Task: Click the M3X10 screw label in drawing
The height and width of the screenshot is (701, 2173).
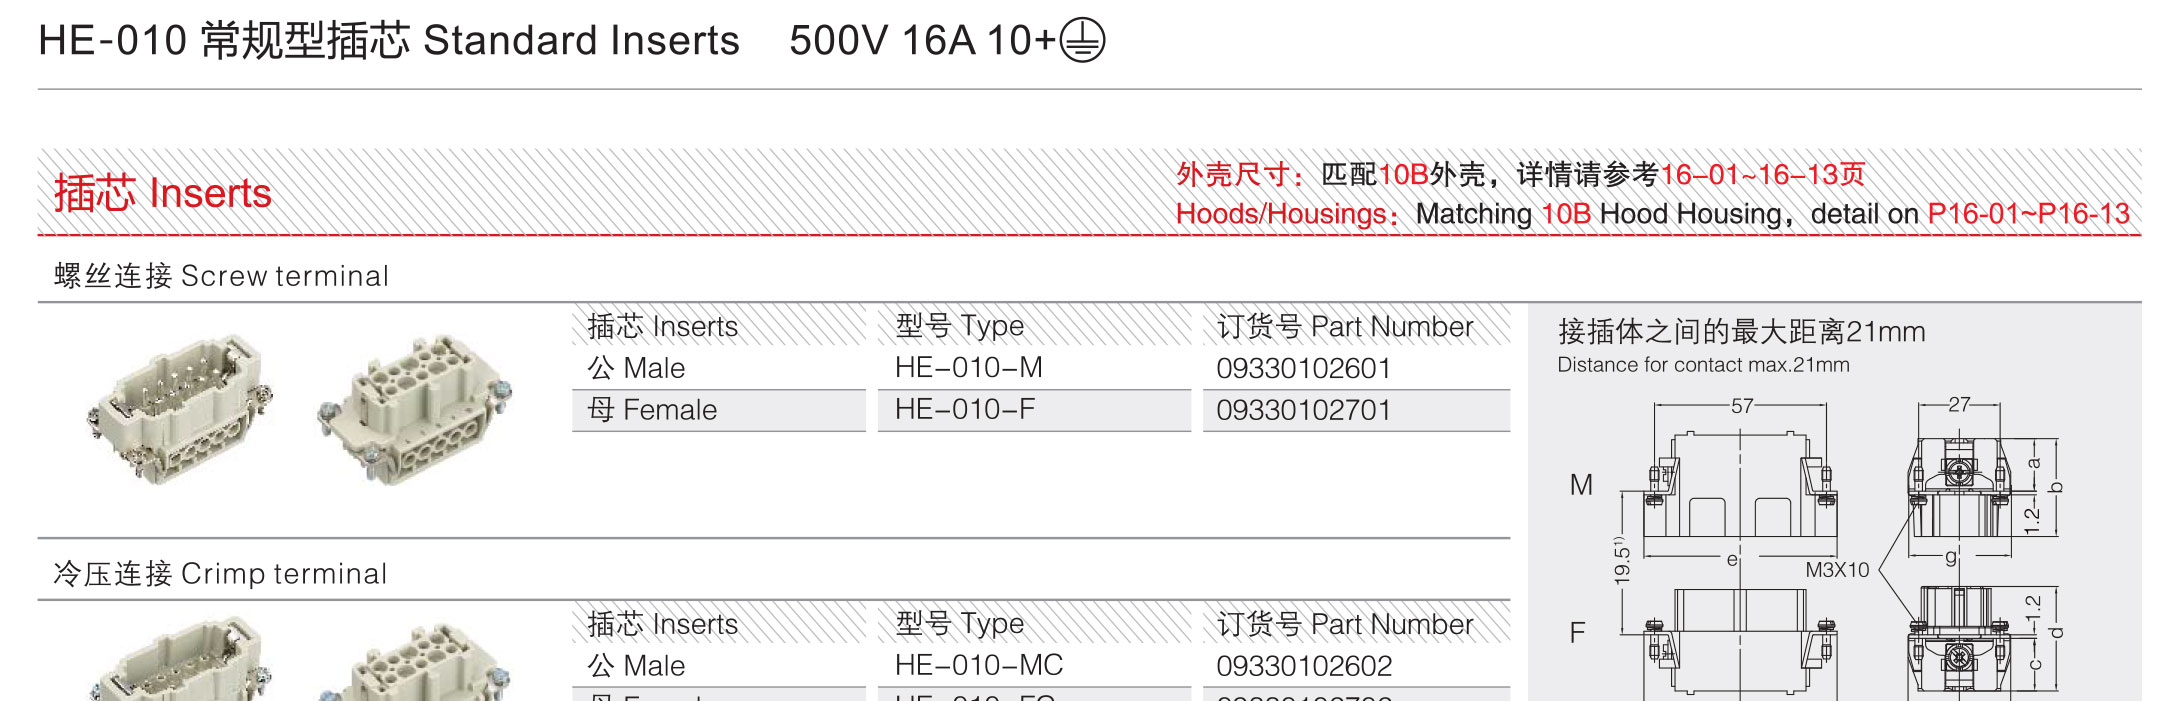Action: click(x=1837, y=570)
